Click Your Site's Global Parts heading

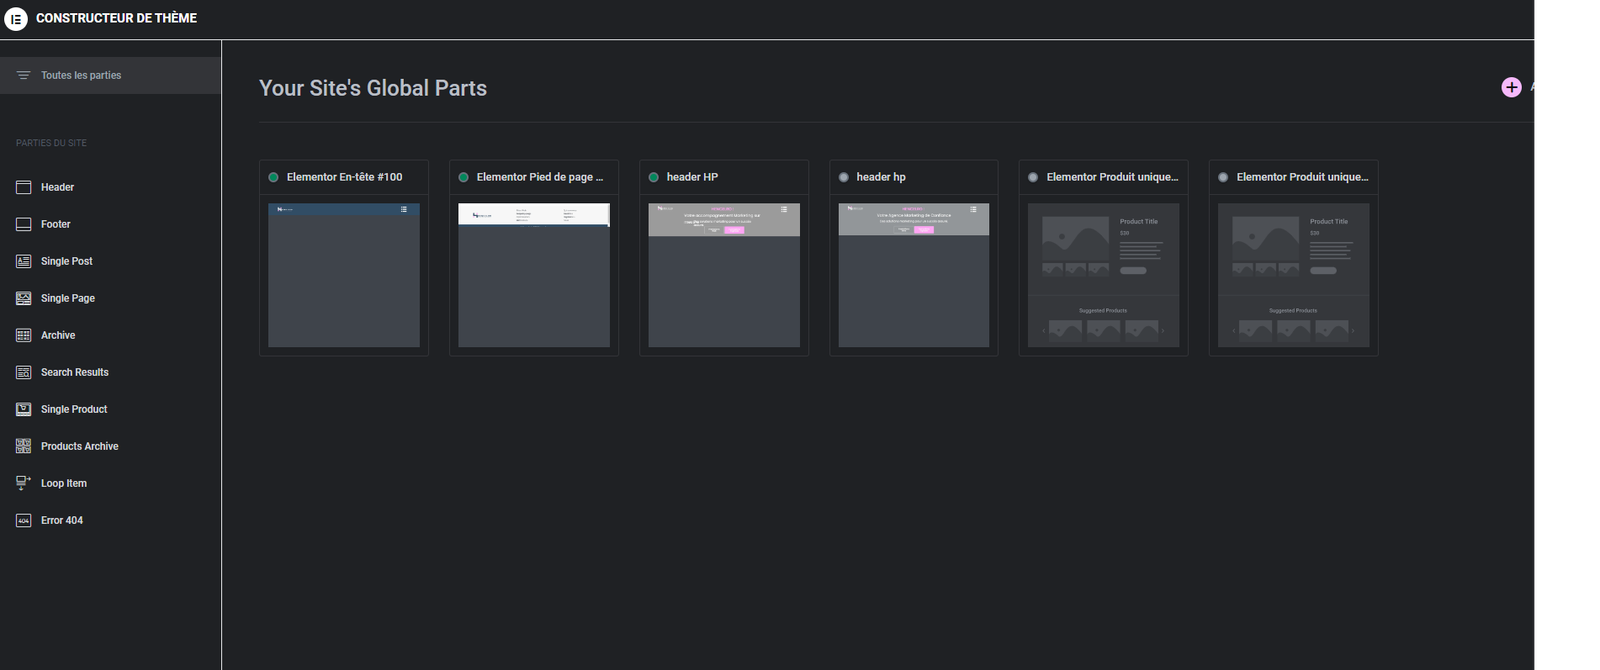(x=373, y=88)
